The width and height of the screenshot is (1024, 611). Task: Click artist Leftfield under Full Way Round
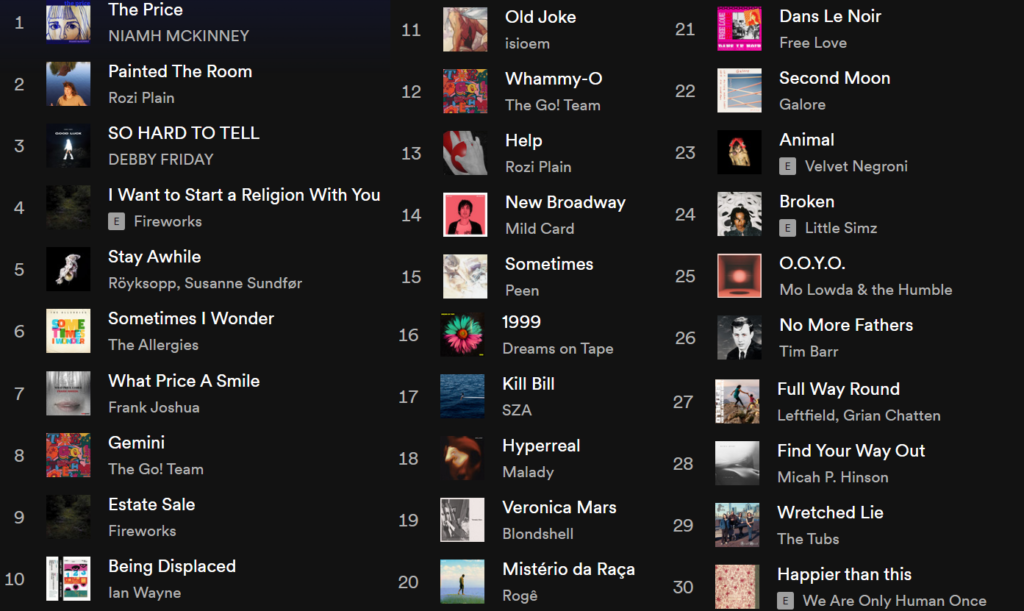coord(806,415)
